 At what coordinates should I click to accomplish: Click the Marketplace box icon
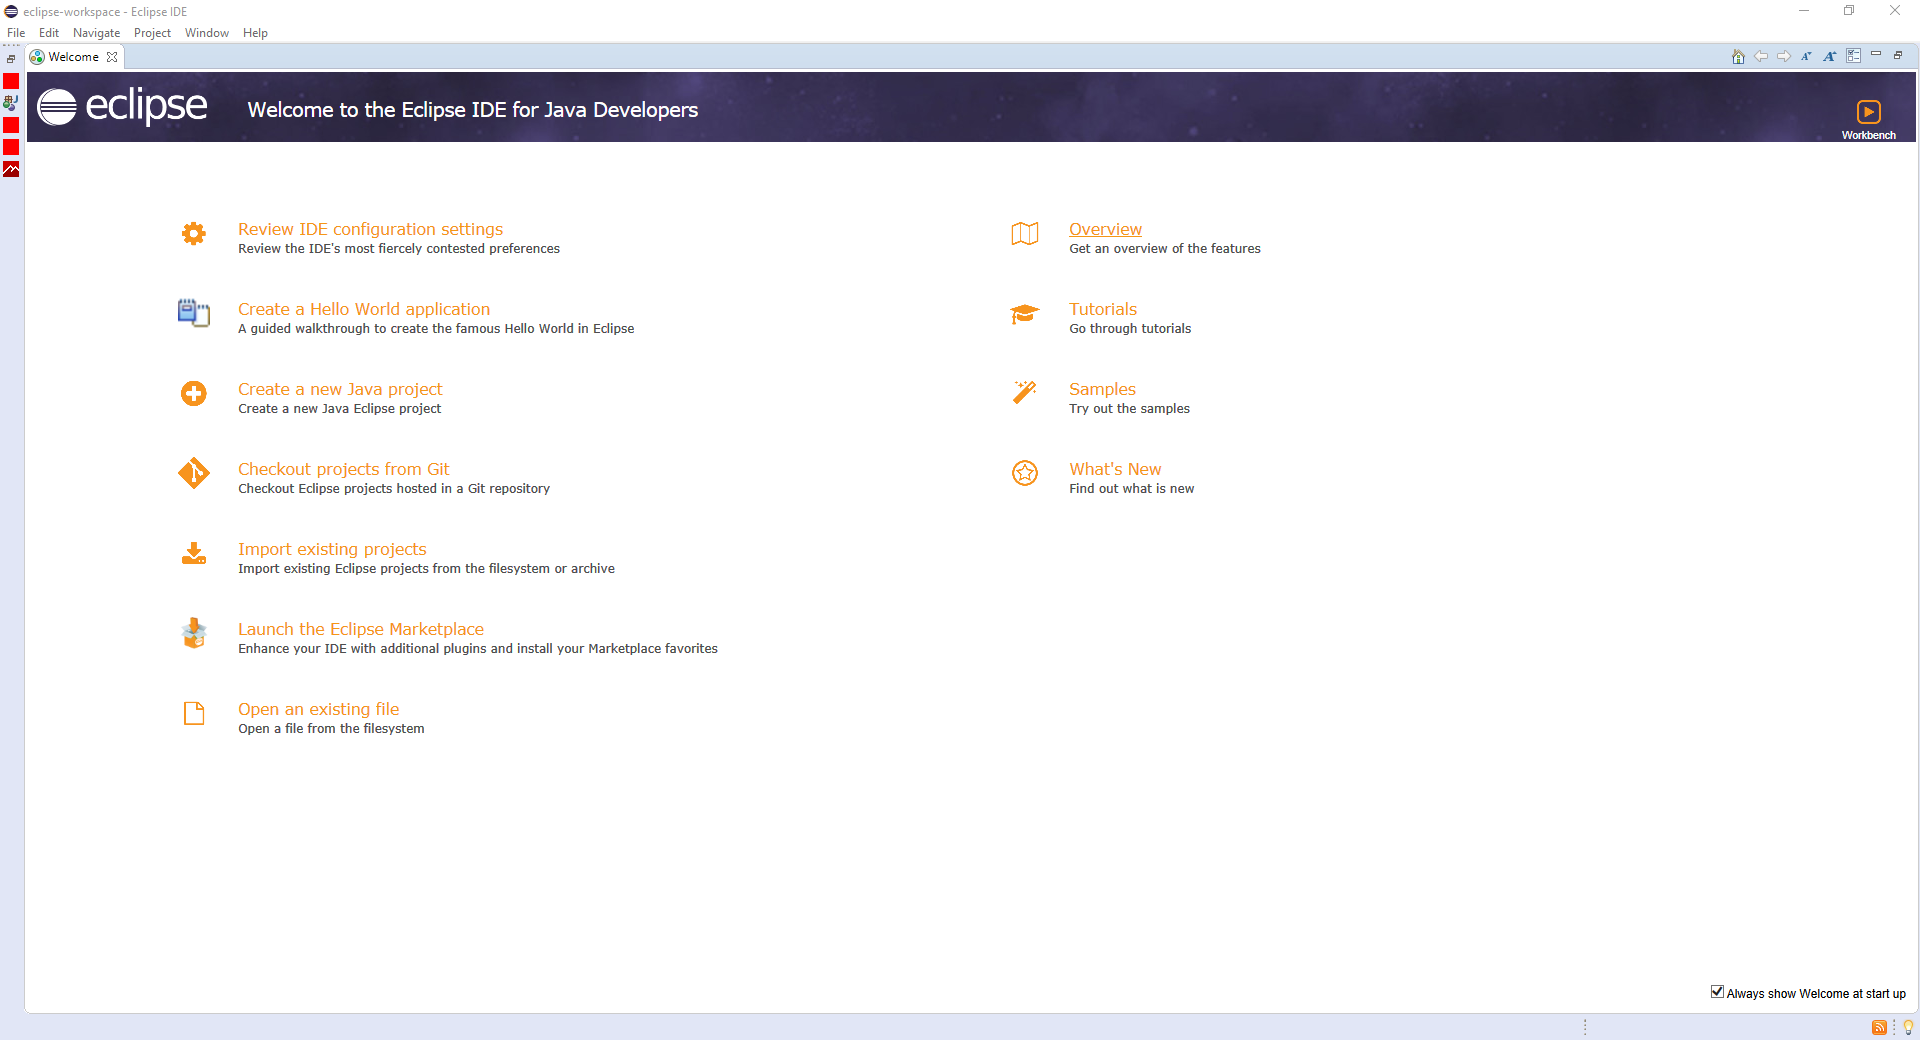click(194, 633)
